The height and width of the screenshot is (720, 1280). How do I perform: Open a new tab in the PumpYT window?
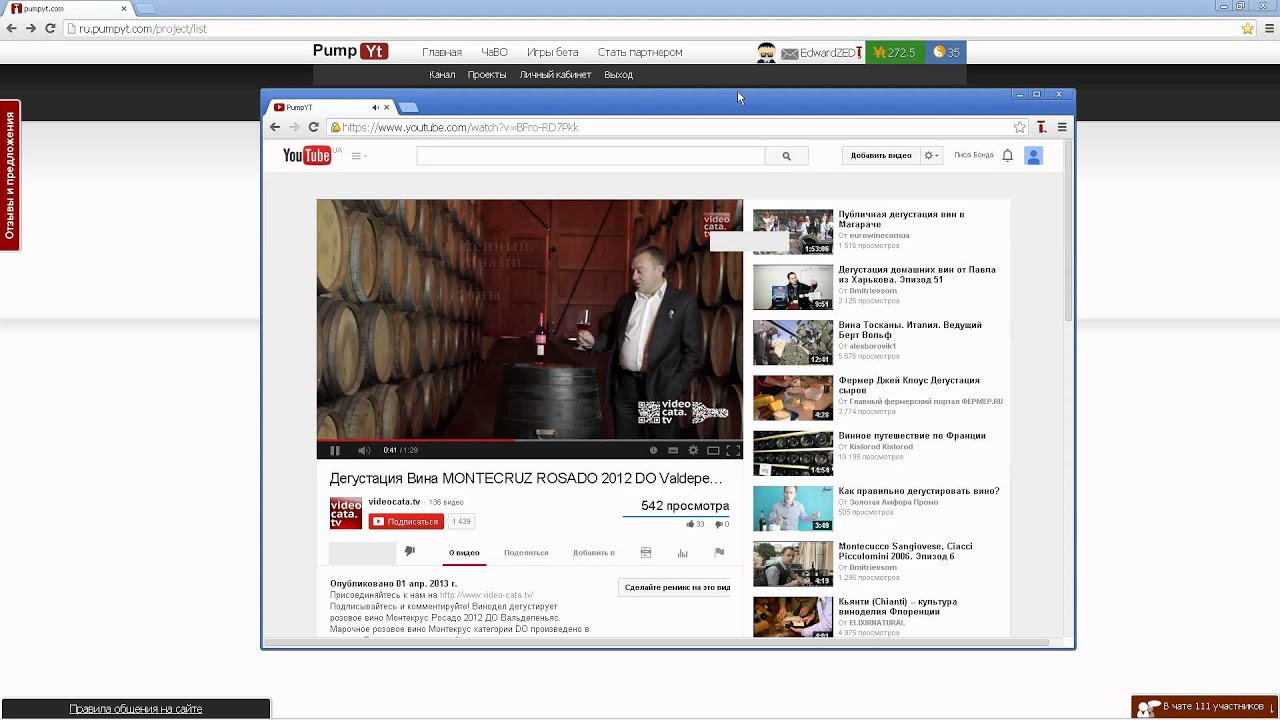[x=408, y=107]
